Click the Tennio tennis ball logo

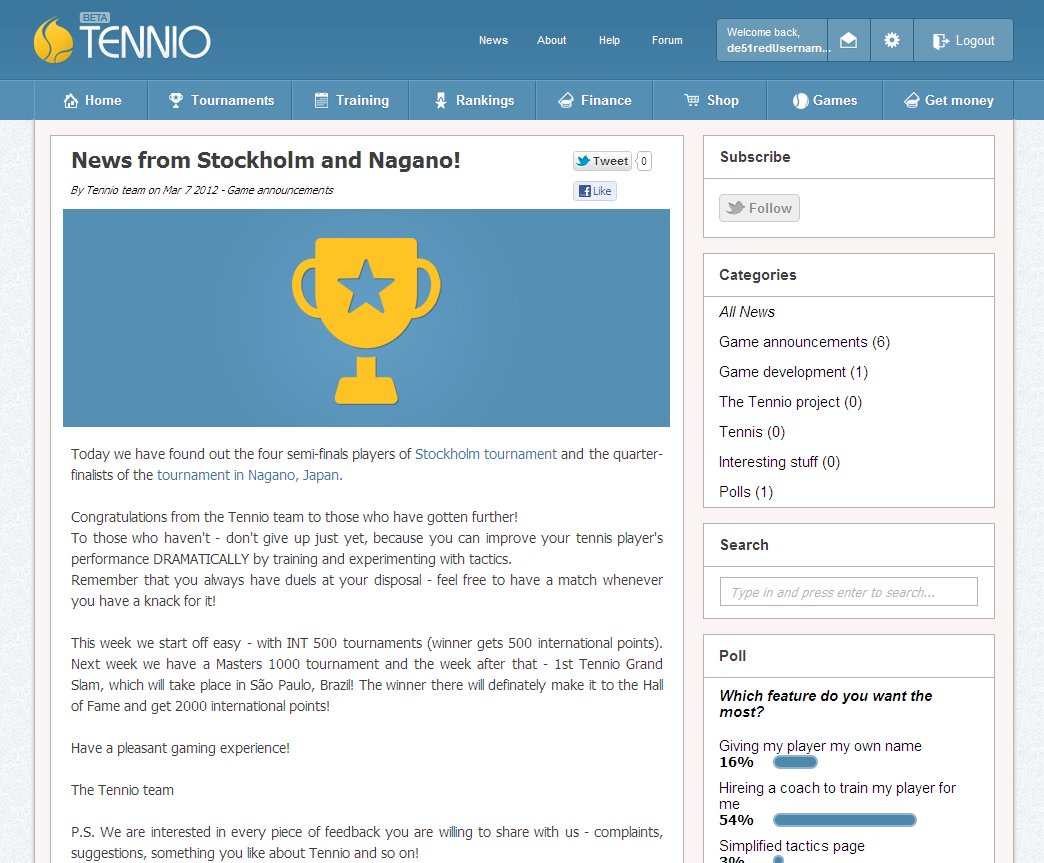pos(53,41)
